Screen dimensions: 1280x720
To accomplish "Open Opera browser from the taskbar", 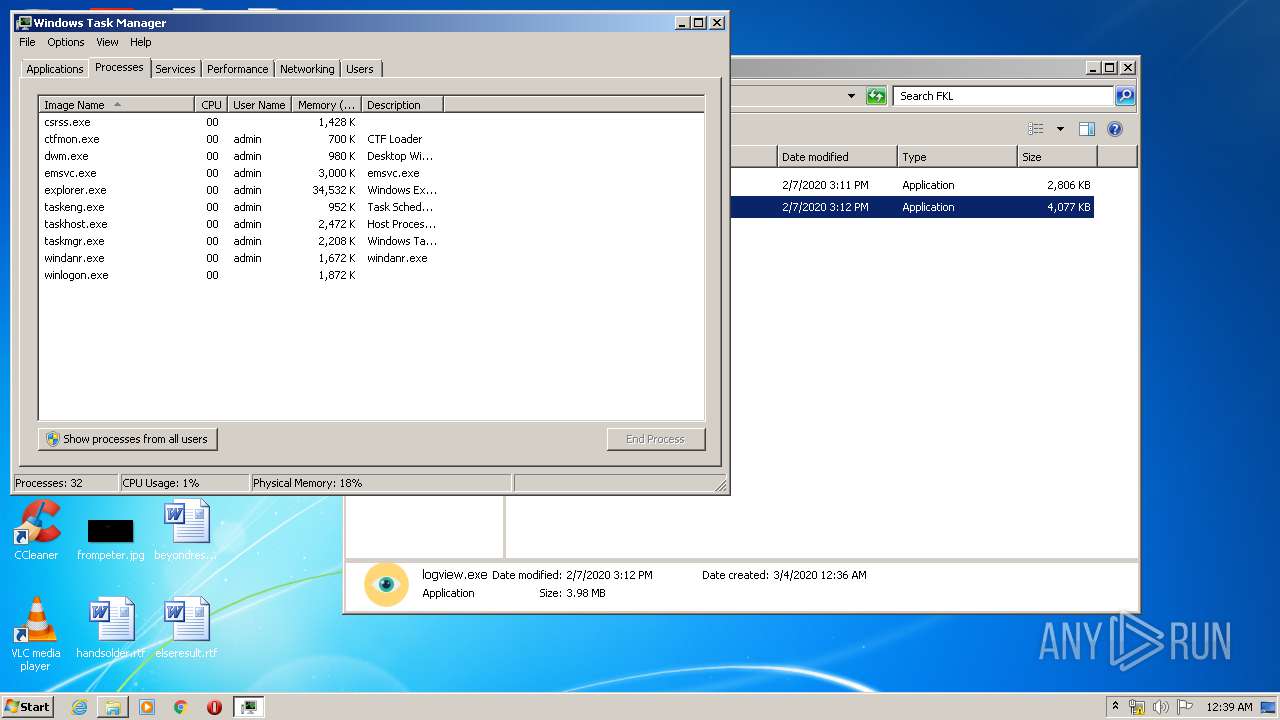I will point(214,707).
